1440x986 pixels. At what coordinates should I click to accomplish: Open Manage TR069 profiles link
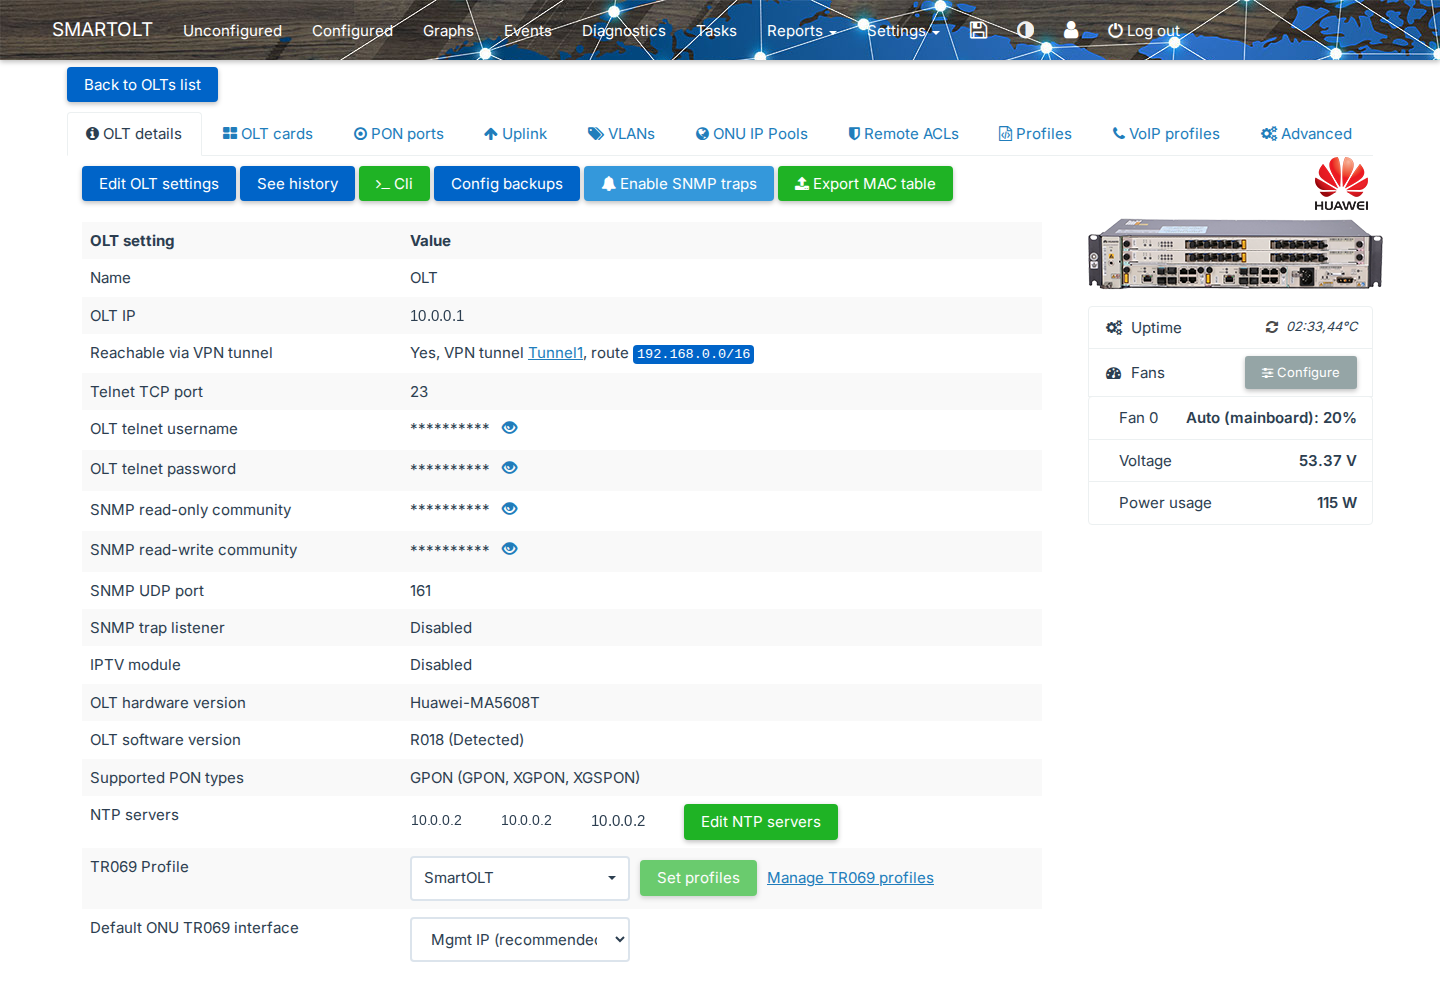(850, 878)
